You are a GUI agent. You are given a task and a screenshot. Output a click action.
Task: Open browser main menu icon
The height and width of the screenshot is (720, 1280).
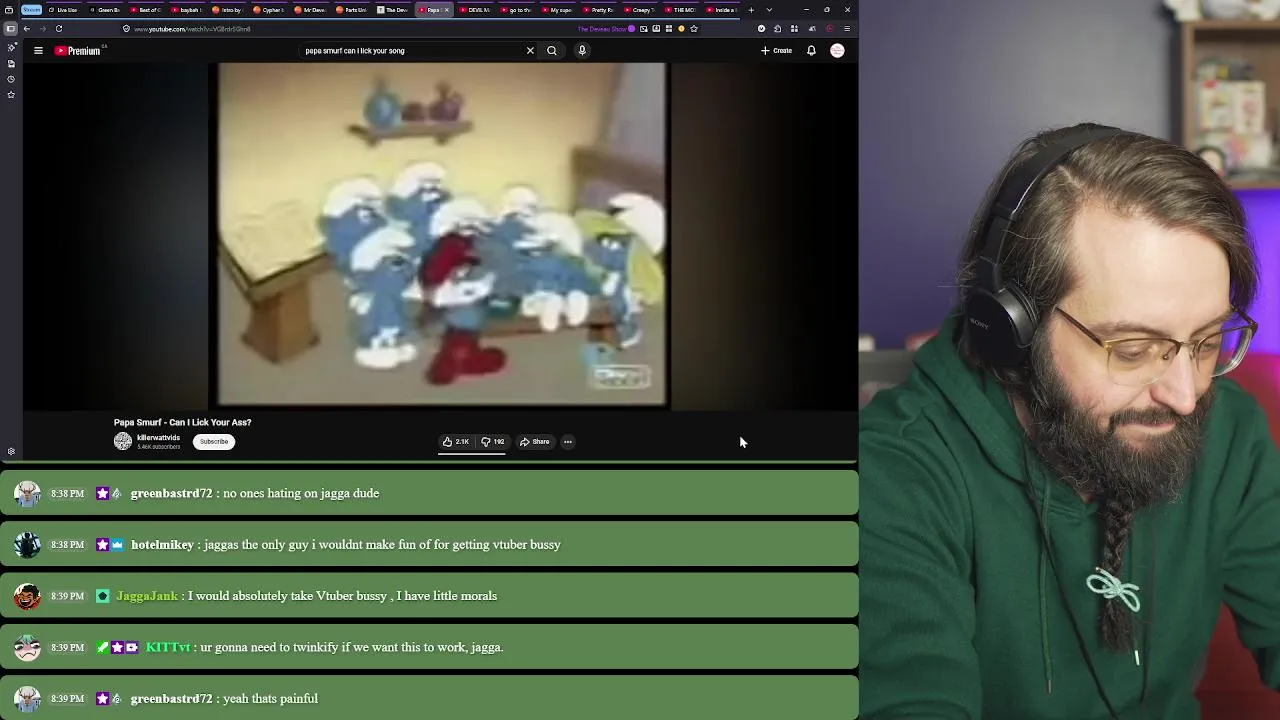click(847, 29)
